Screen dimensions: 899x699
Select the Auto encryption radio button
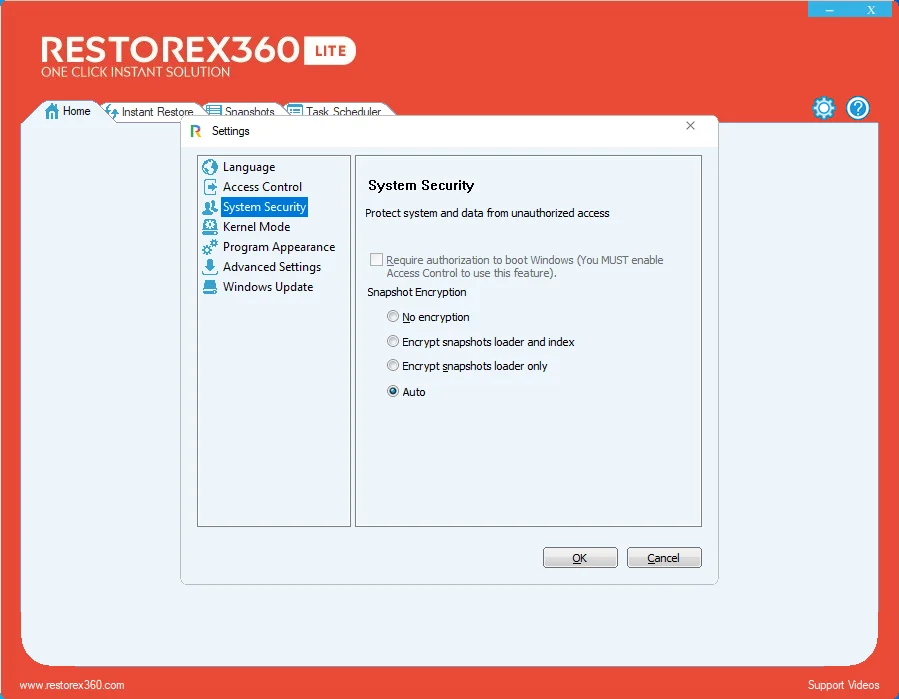click(393, 391)
